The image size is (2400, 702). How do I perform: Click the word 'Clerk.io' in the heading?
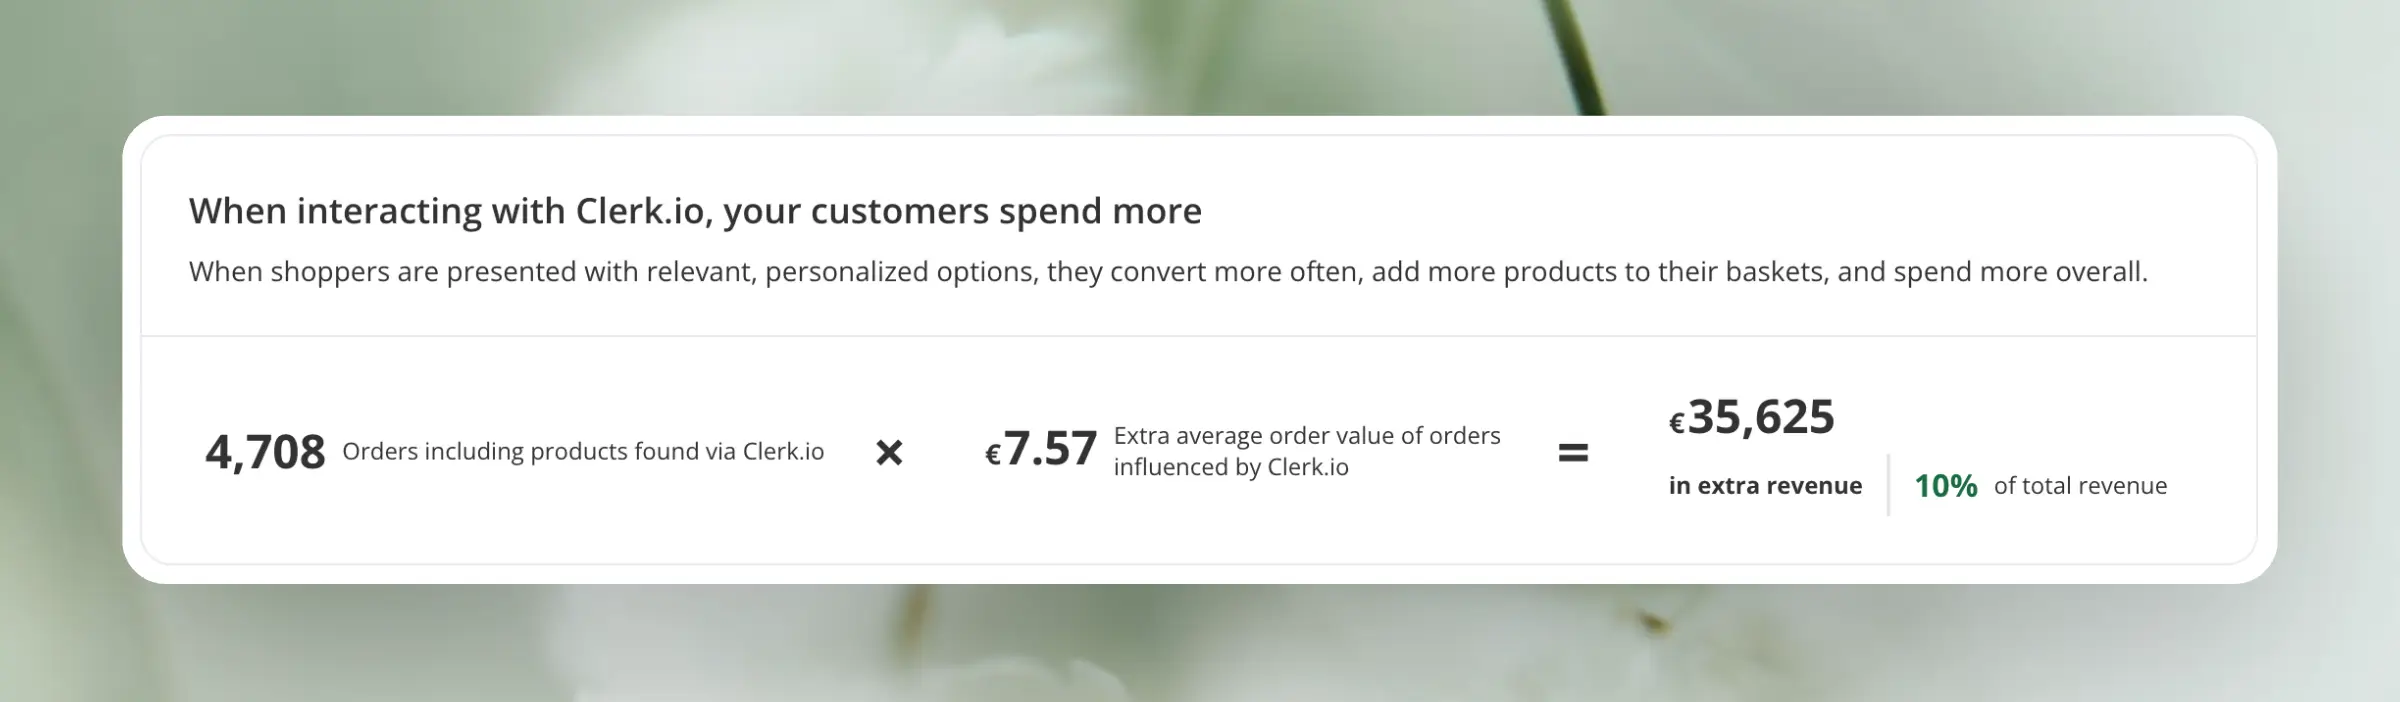pyautogui.click(x=640, y=211)
